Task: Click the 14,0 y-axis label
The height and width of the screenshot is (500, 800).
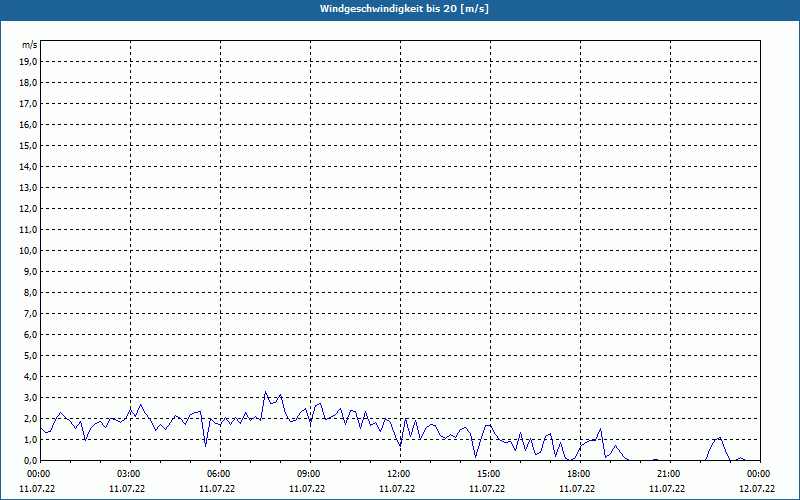Action: [29, 166]
